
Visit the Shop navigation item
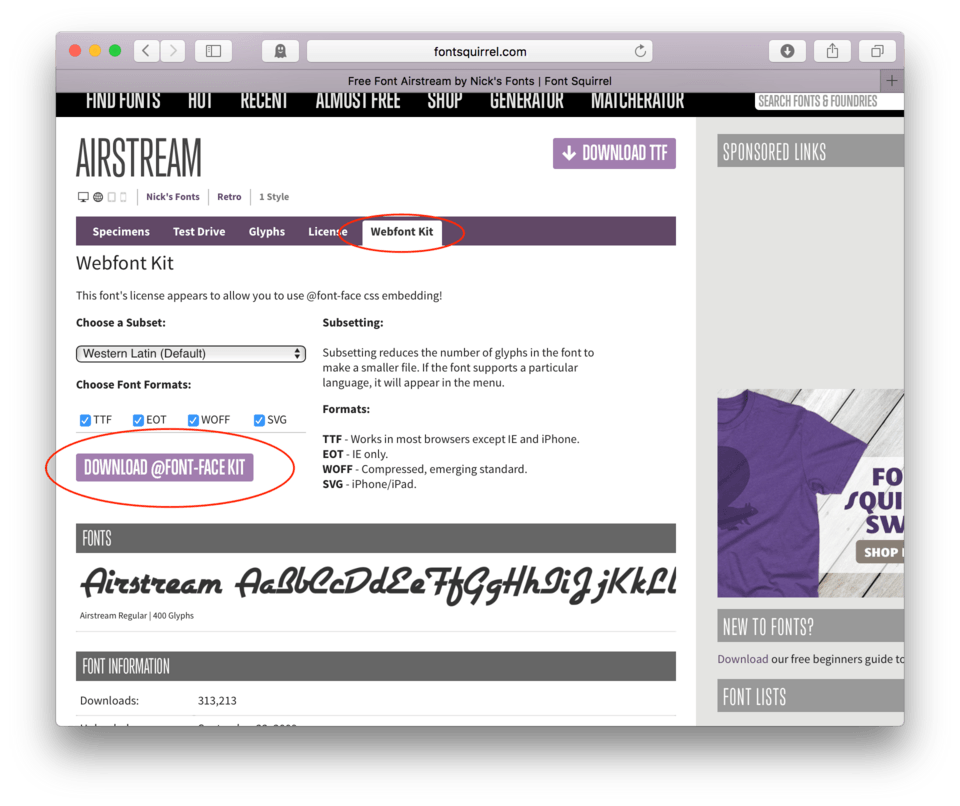point(444,101)
